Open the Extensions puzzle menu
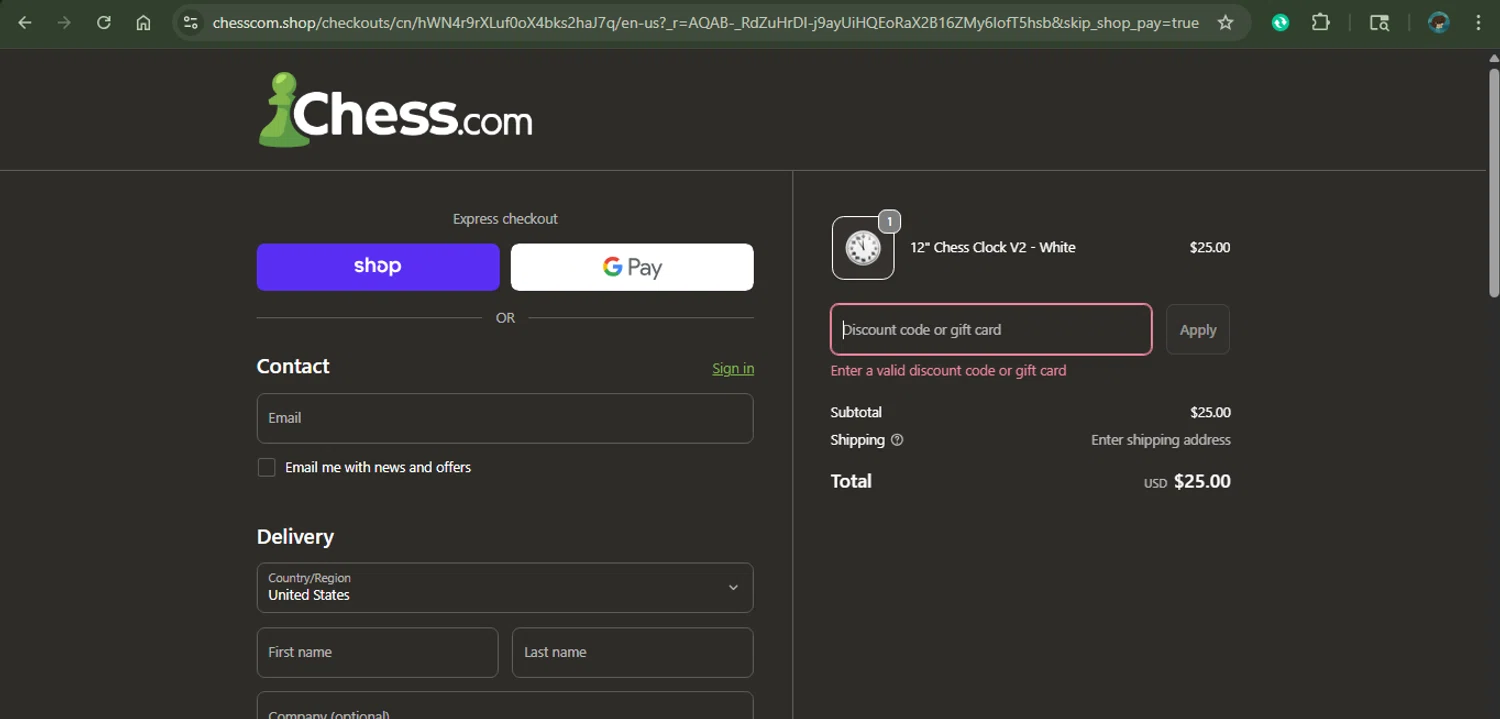This screenshot has width=1500, height=719. [x=1320, y=22]
